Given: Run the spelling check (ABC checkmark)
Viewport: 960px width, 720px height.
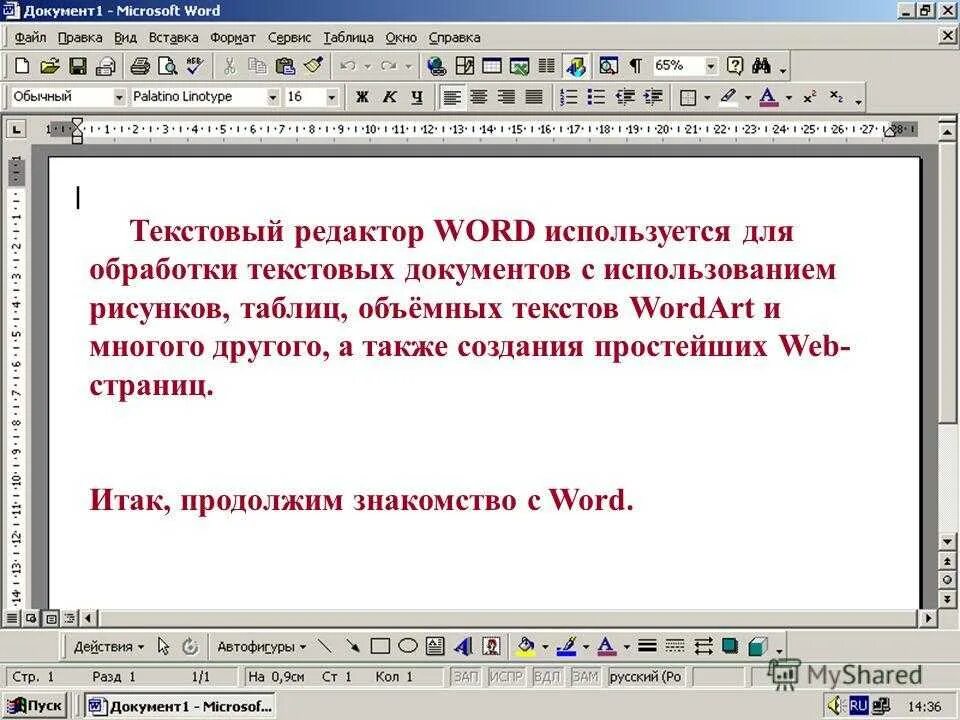Looking at the screenshot, I should pos(195,66).
